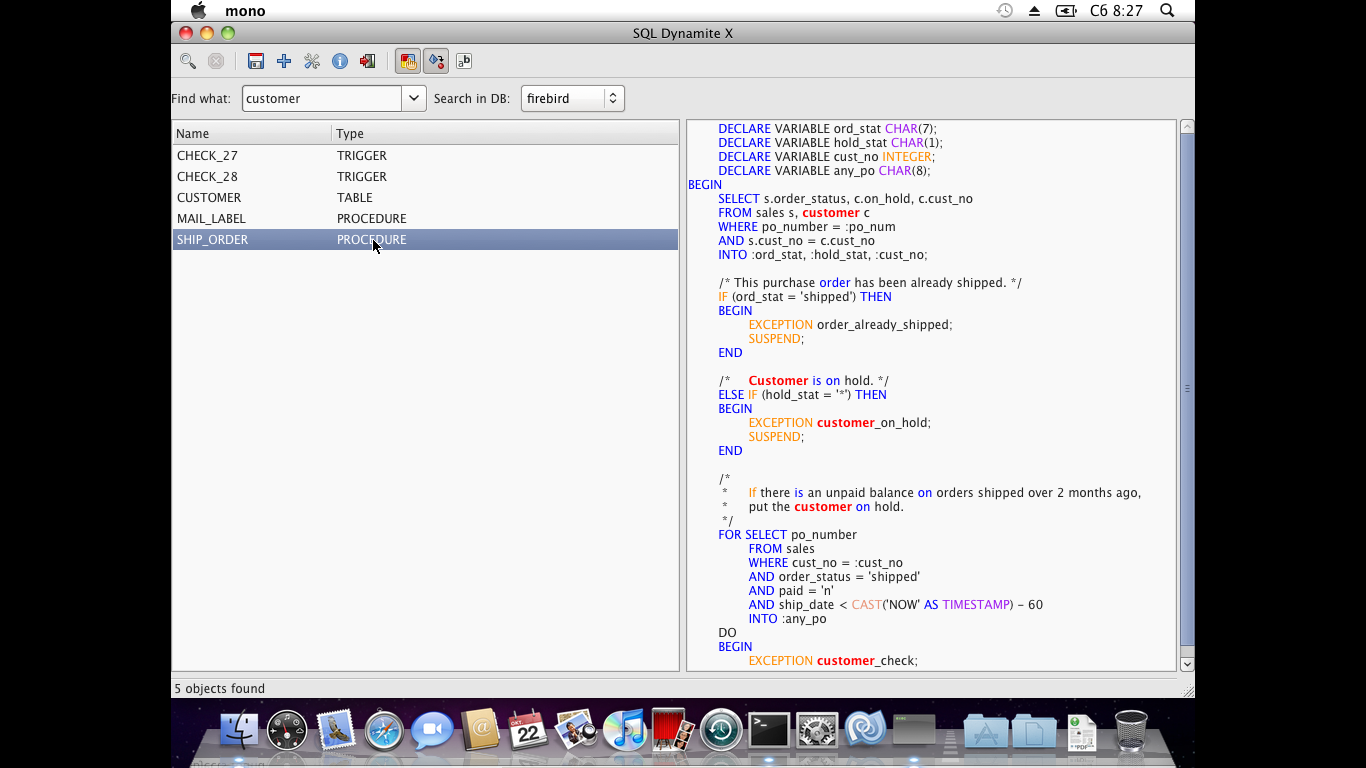
Task: Open Terminal from the dock
Action: pyautogui.click(x=769, y=731)
